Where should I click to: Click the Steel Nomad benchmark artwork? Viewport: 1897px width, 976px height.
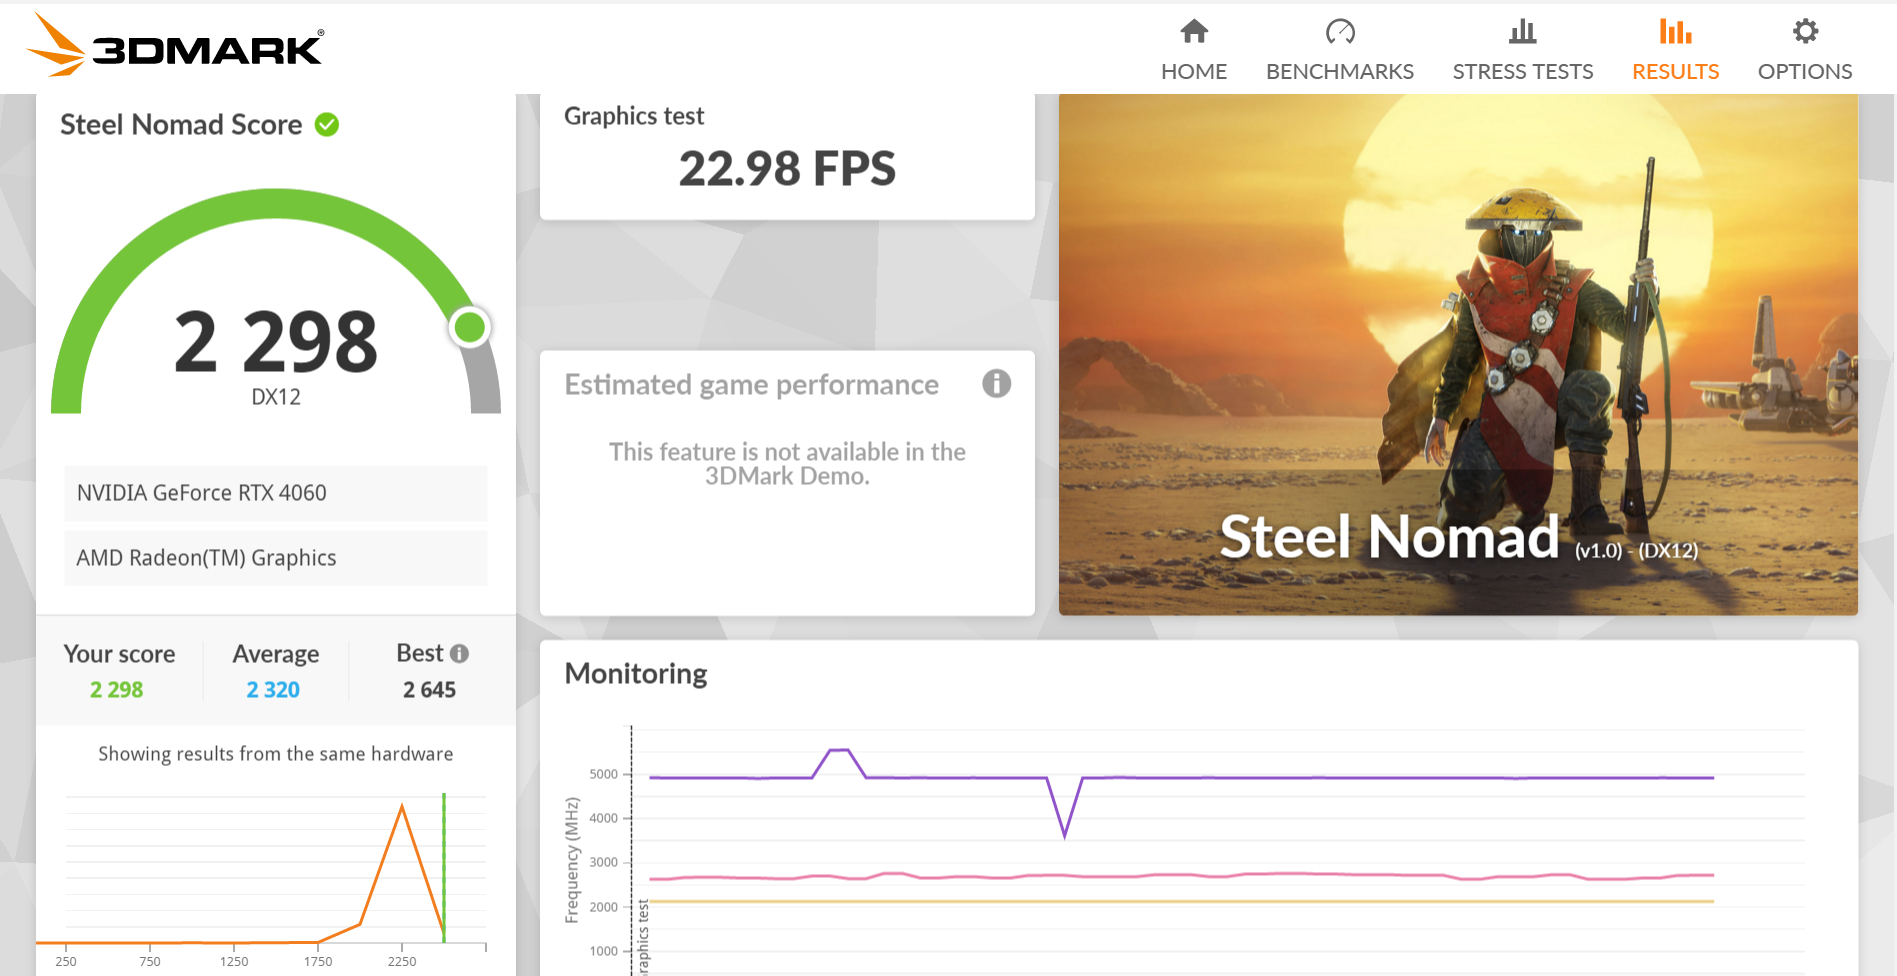(1458, 354)
